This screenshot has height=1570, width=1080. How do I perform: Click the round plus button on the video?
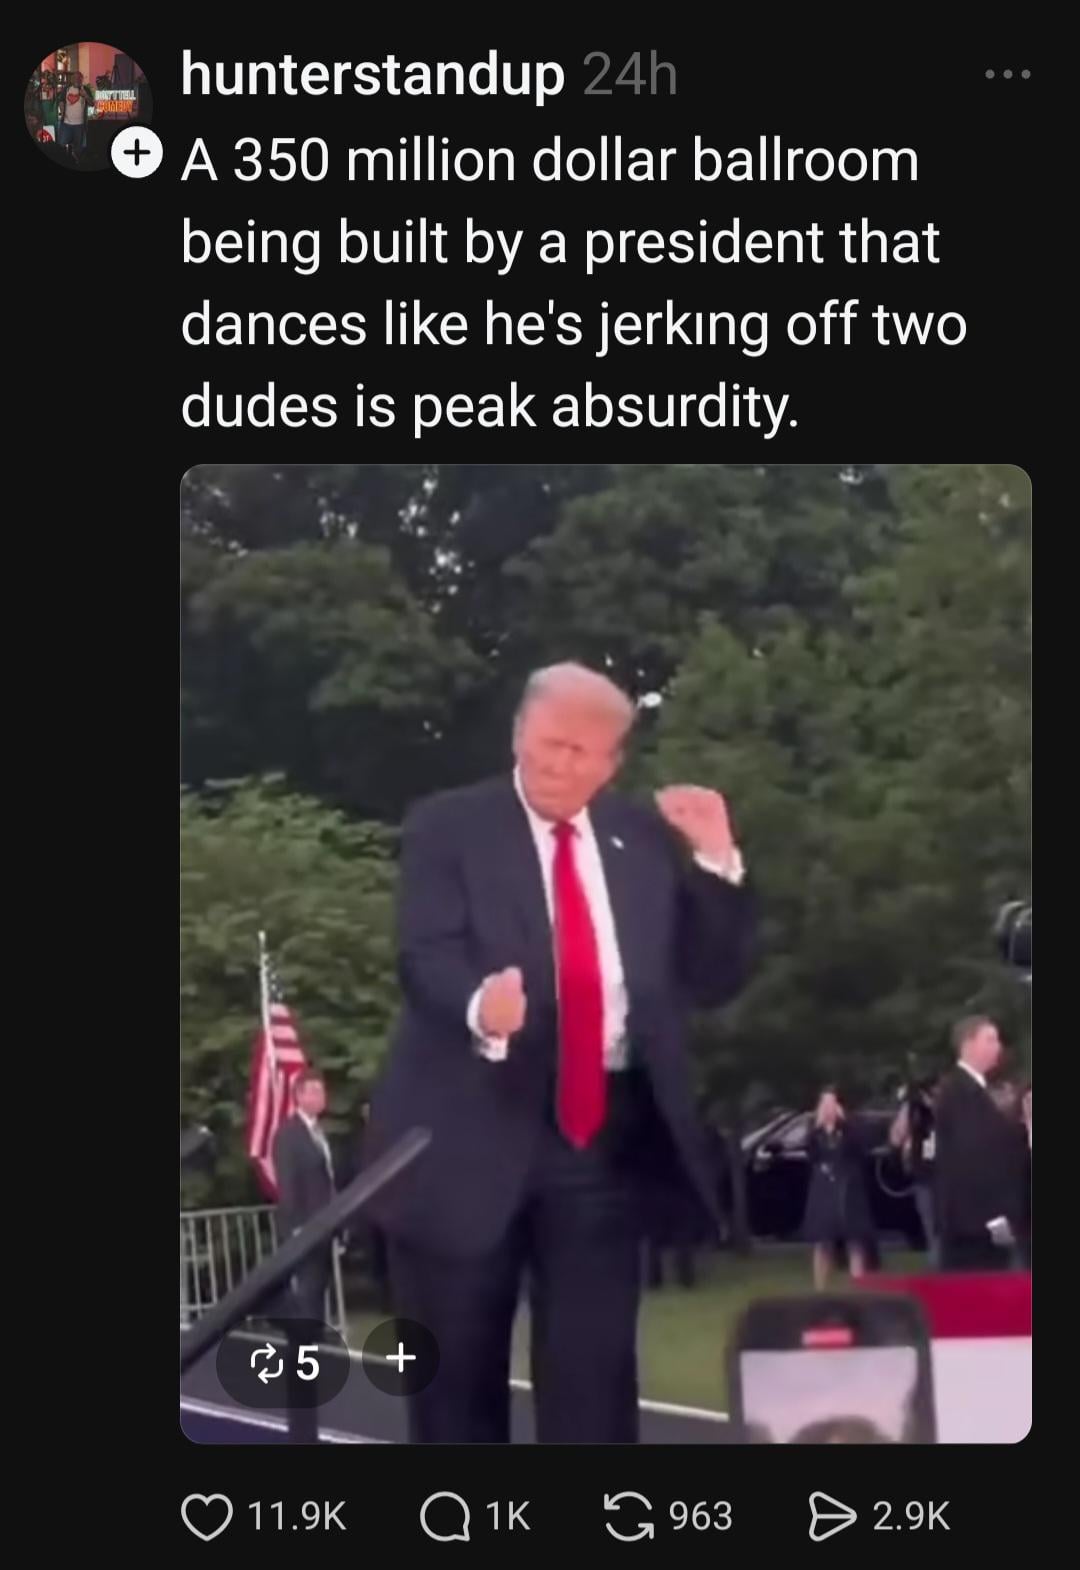(400, 1357)
